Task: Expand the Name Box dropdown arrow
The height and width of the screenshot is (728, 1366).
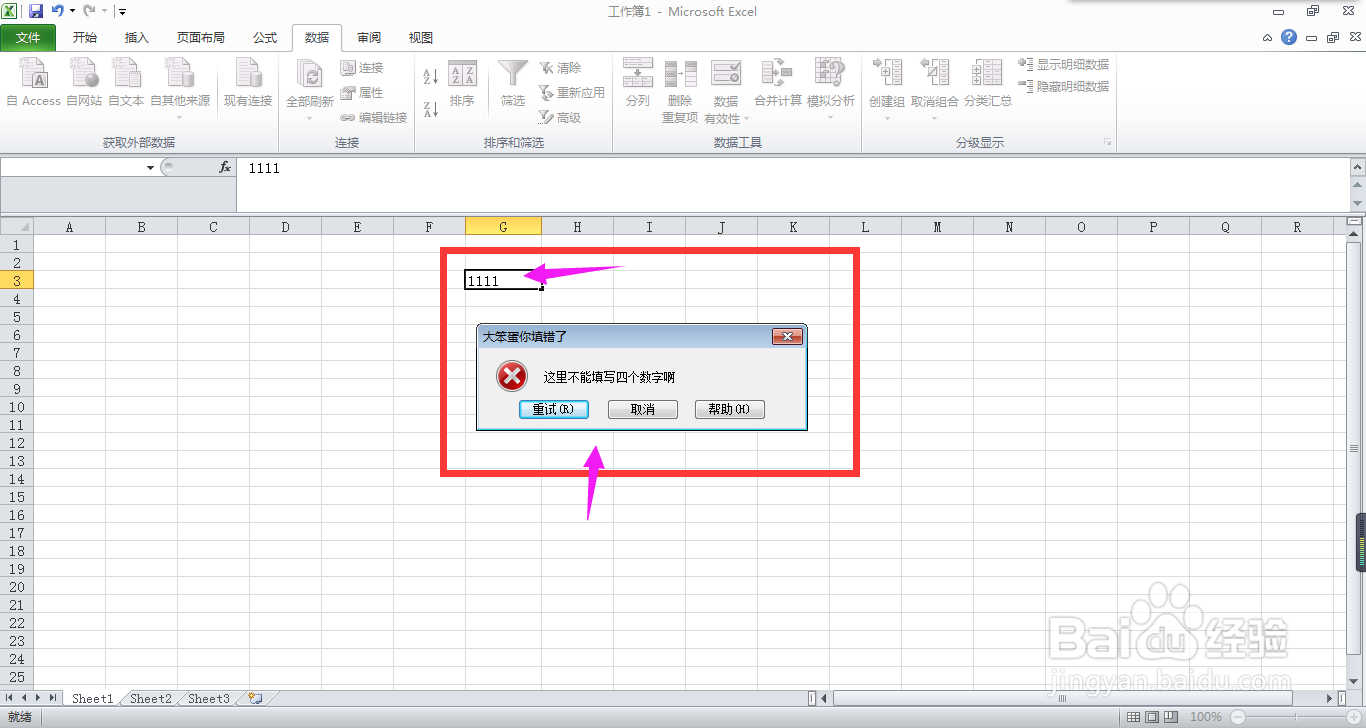Action: pyautogui.click(x=150, y=166)
